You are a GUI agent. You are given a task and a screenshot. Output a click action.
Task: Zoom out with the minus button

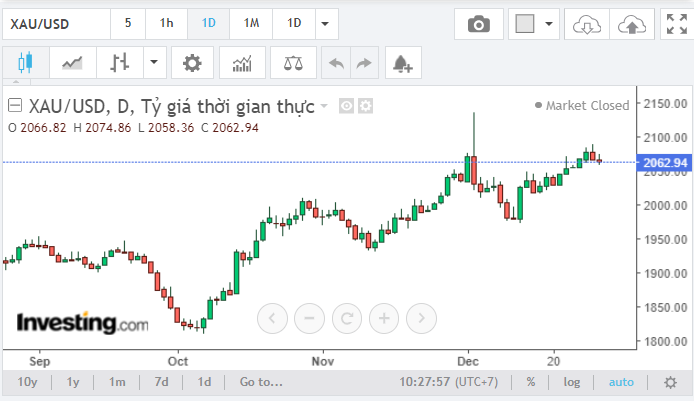click(309, 318)
